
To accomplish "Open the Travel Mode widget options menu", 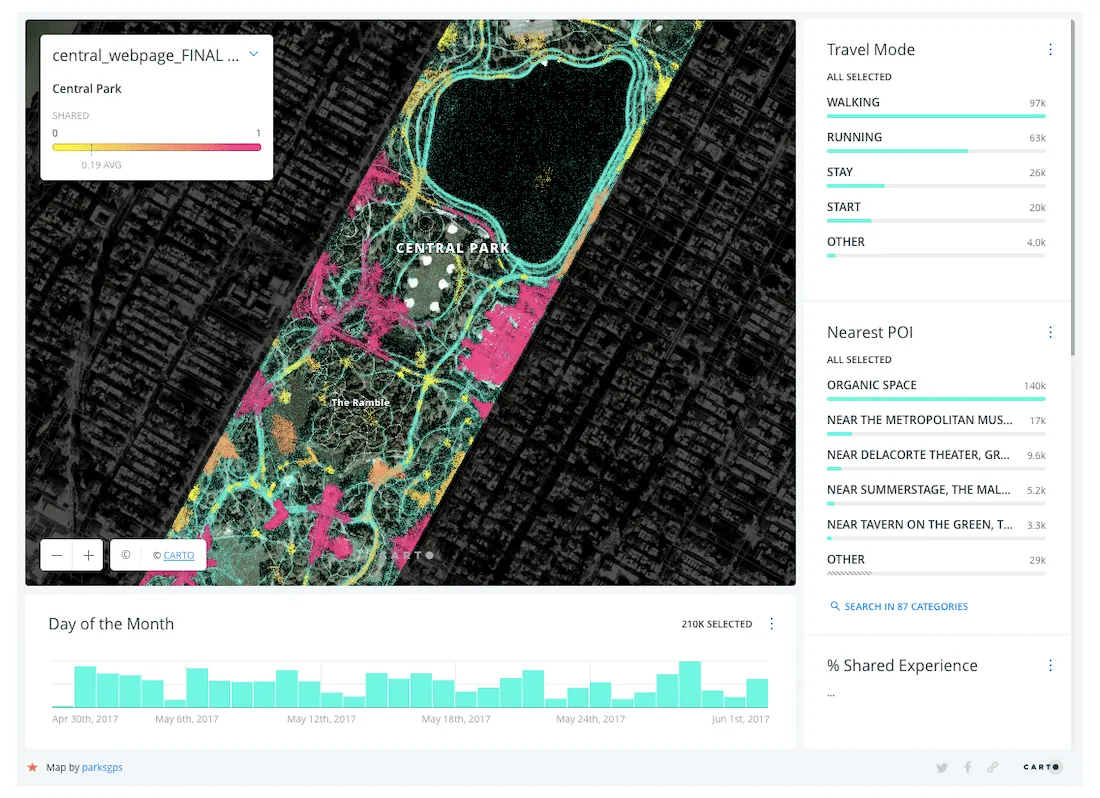I will (x=1050, y=48).
